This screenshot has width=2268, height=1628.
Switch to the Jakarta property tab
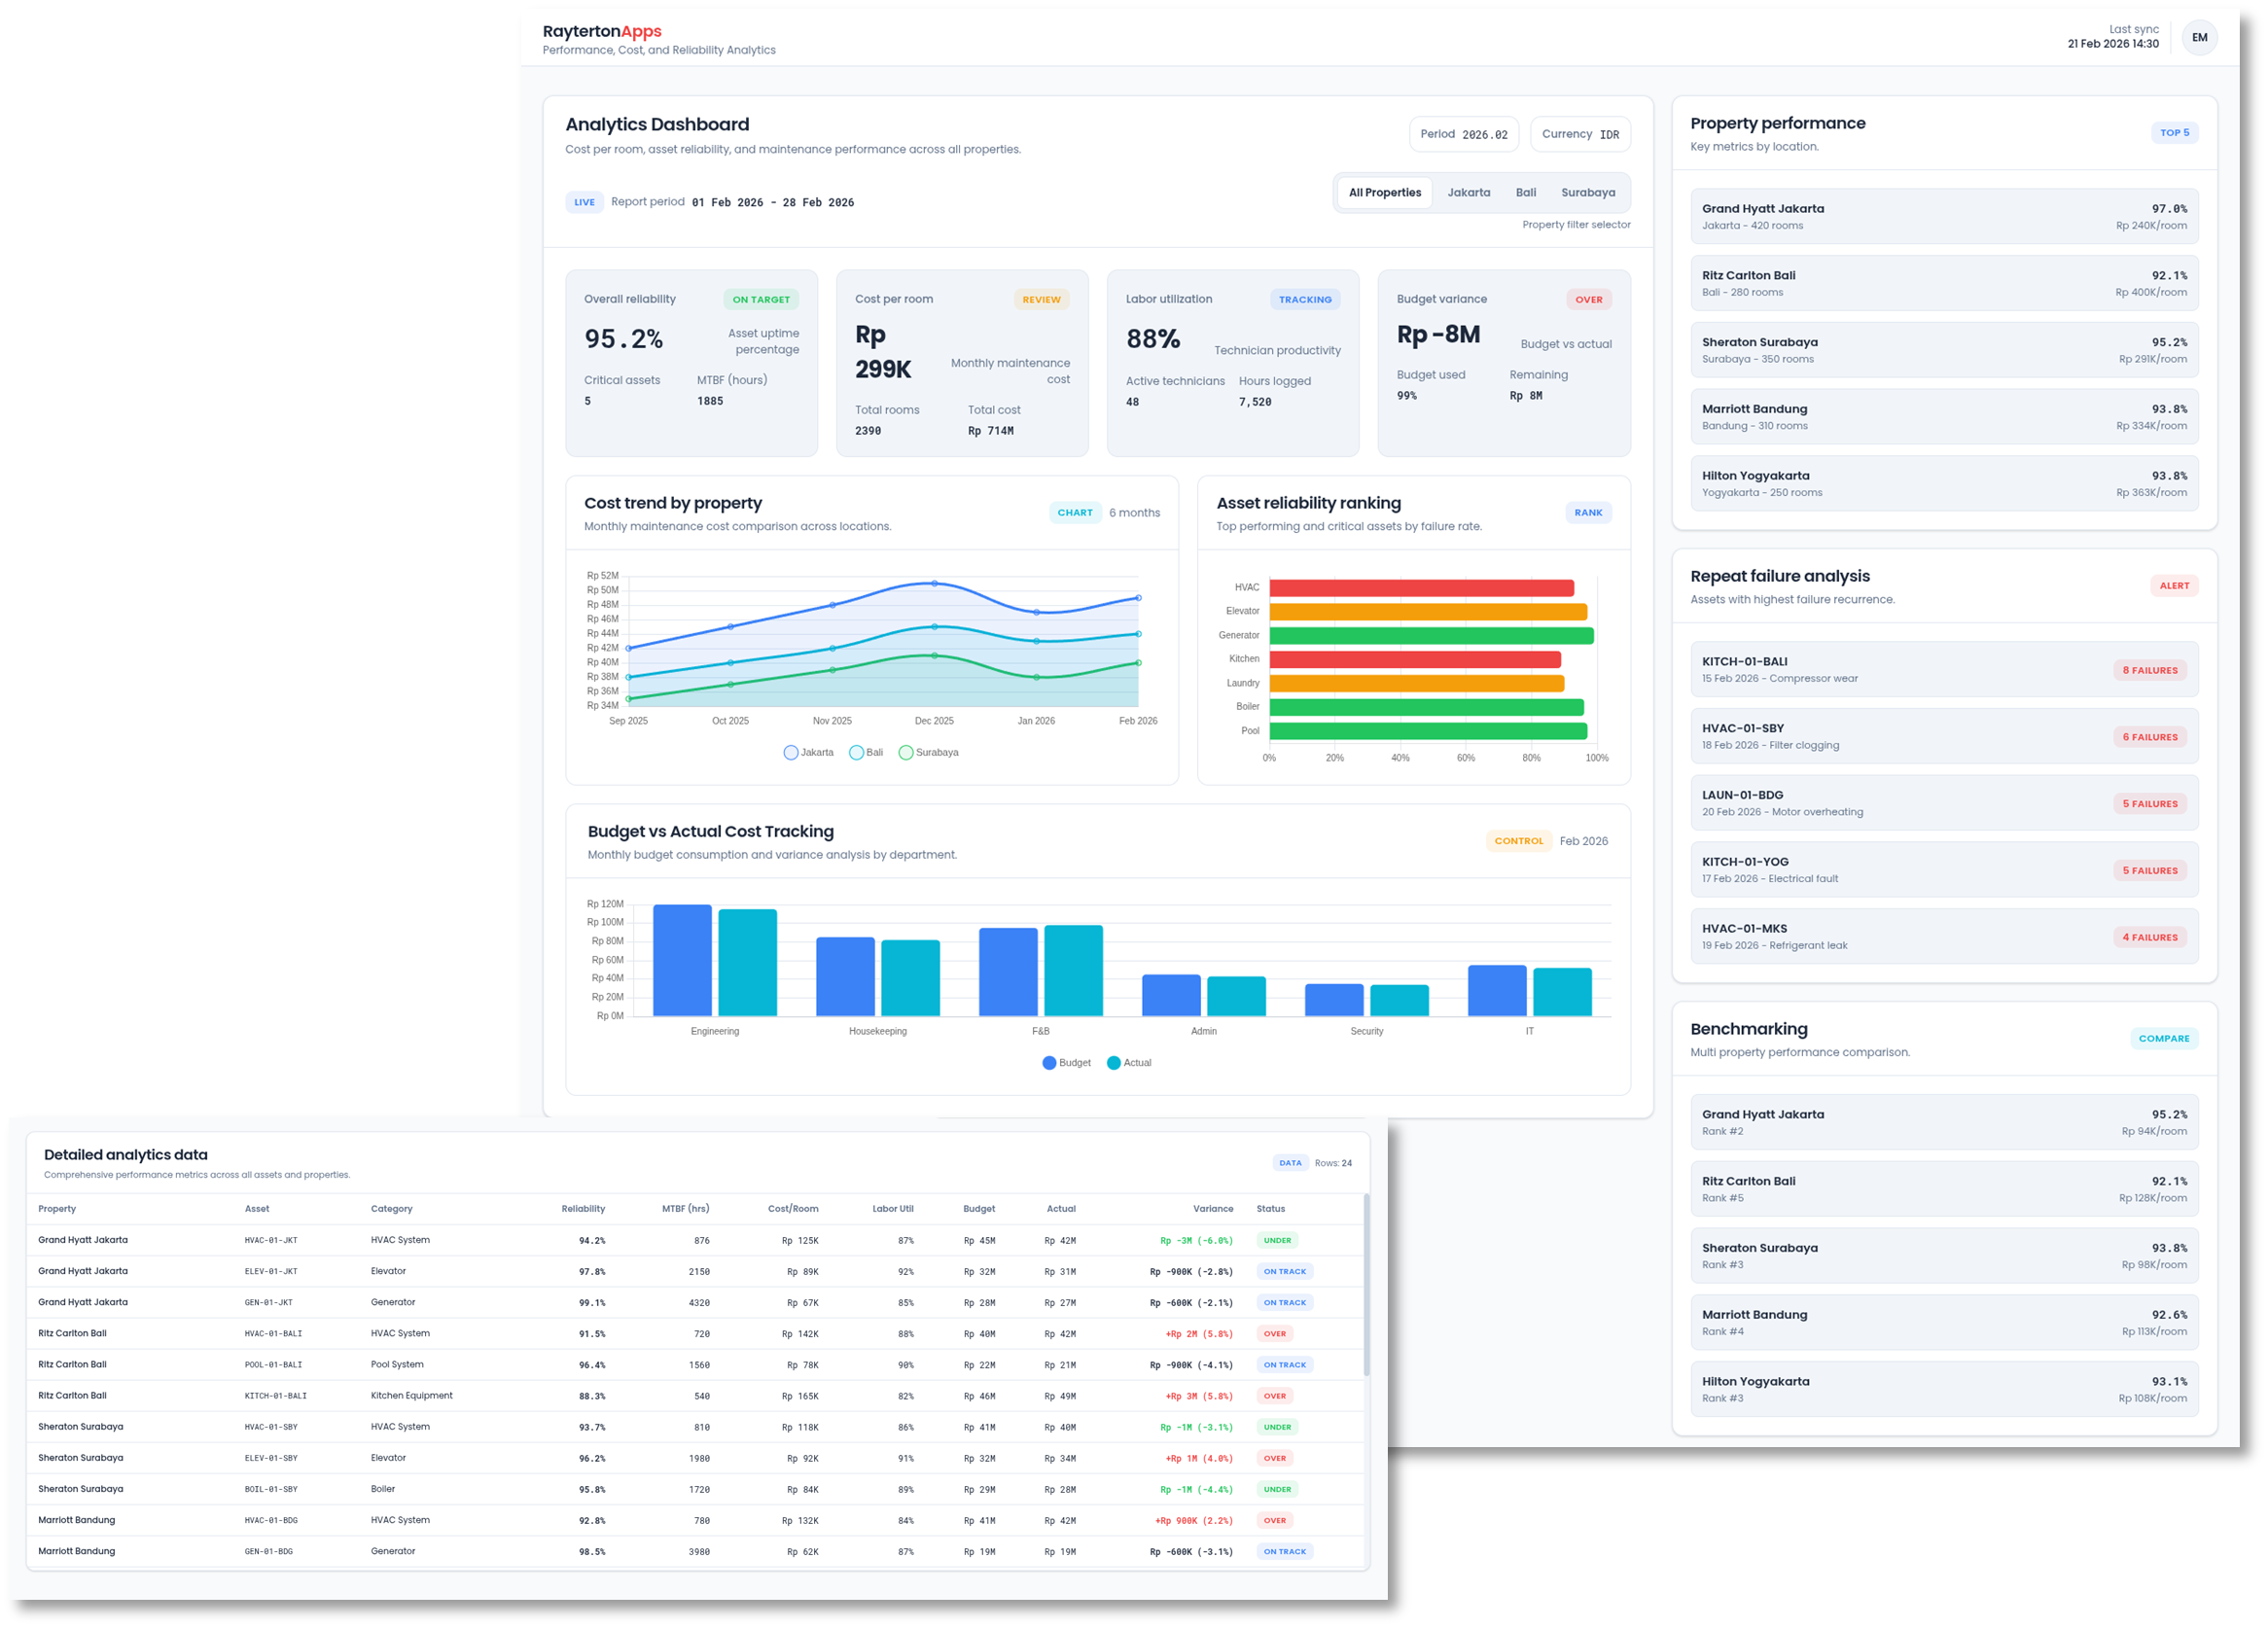(x=1469, y=192)
